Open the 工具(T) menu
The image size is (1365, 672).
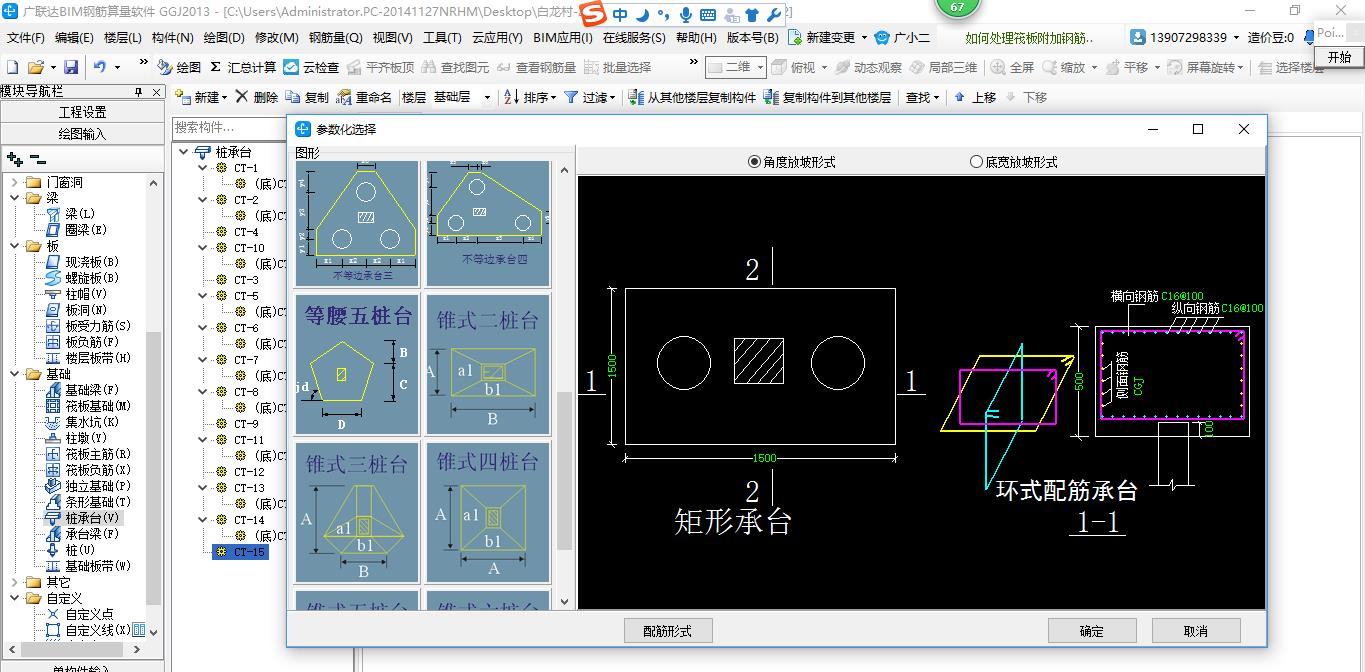coord(442,38)
